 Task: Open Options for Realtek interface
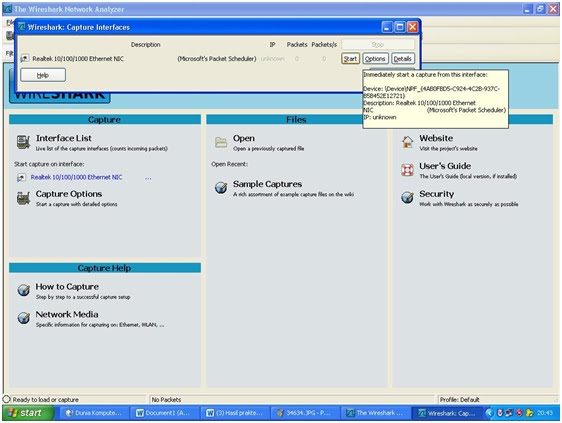(x=375, y=59)
